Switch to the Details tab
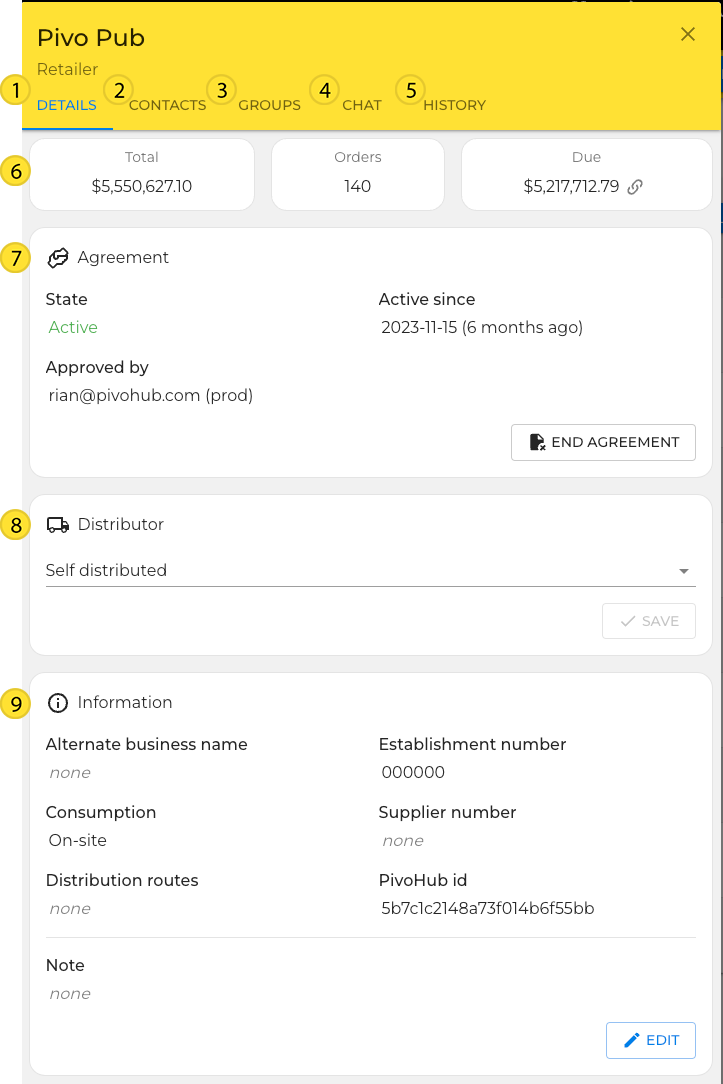 (67, 105)
